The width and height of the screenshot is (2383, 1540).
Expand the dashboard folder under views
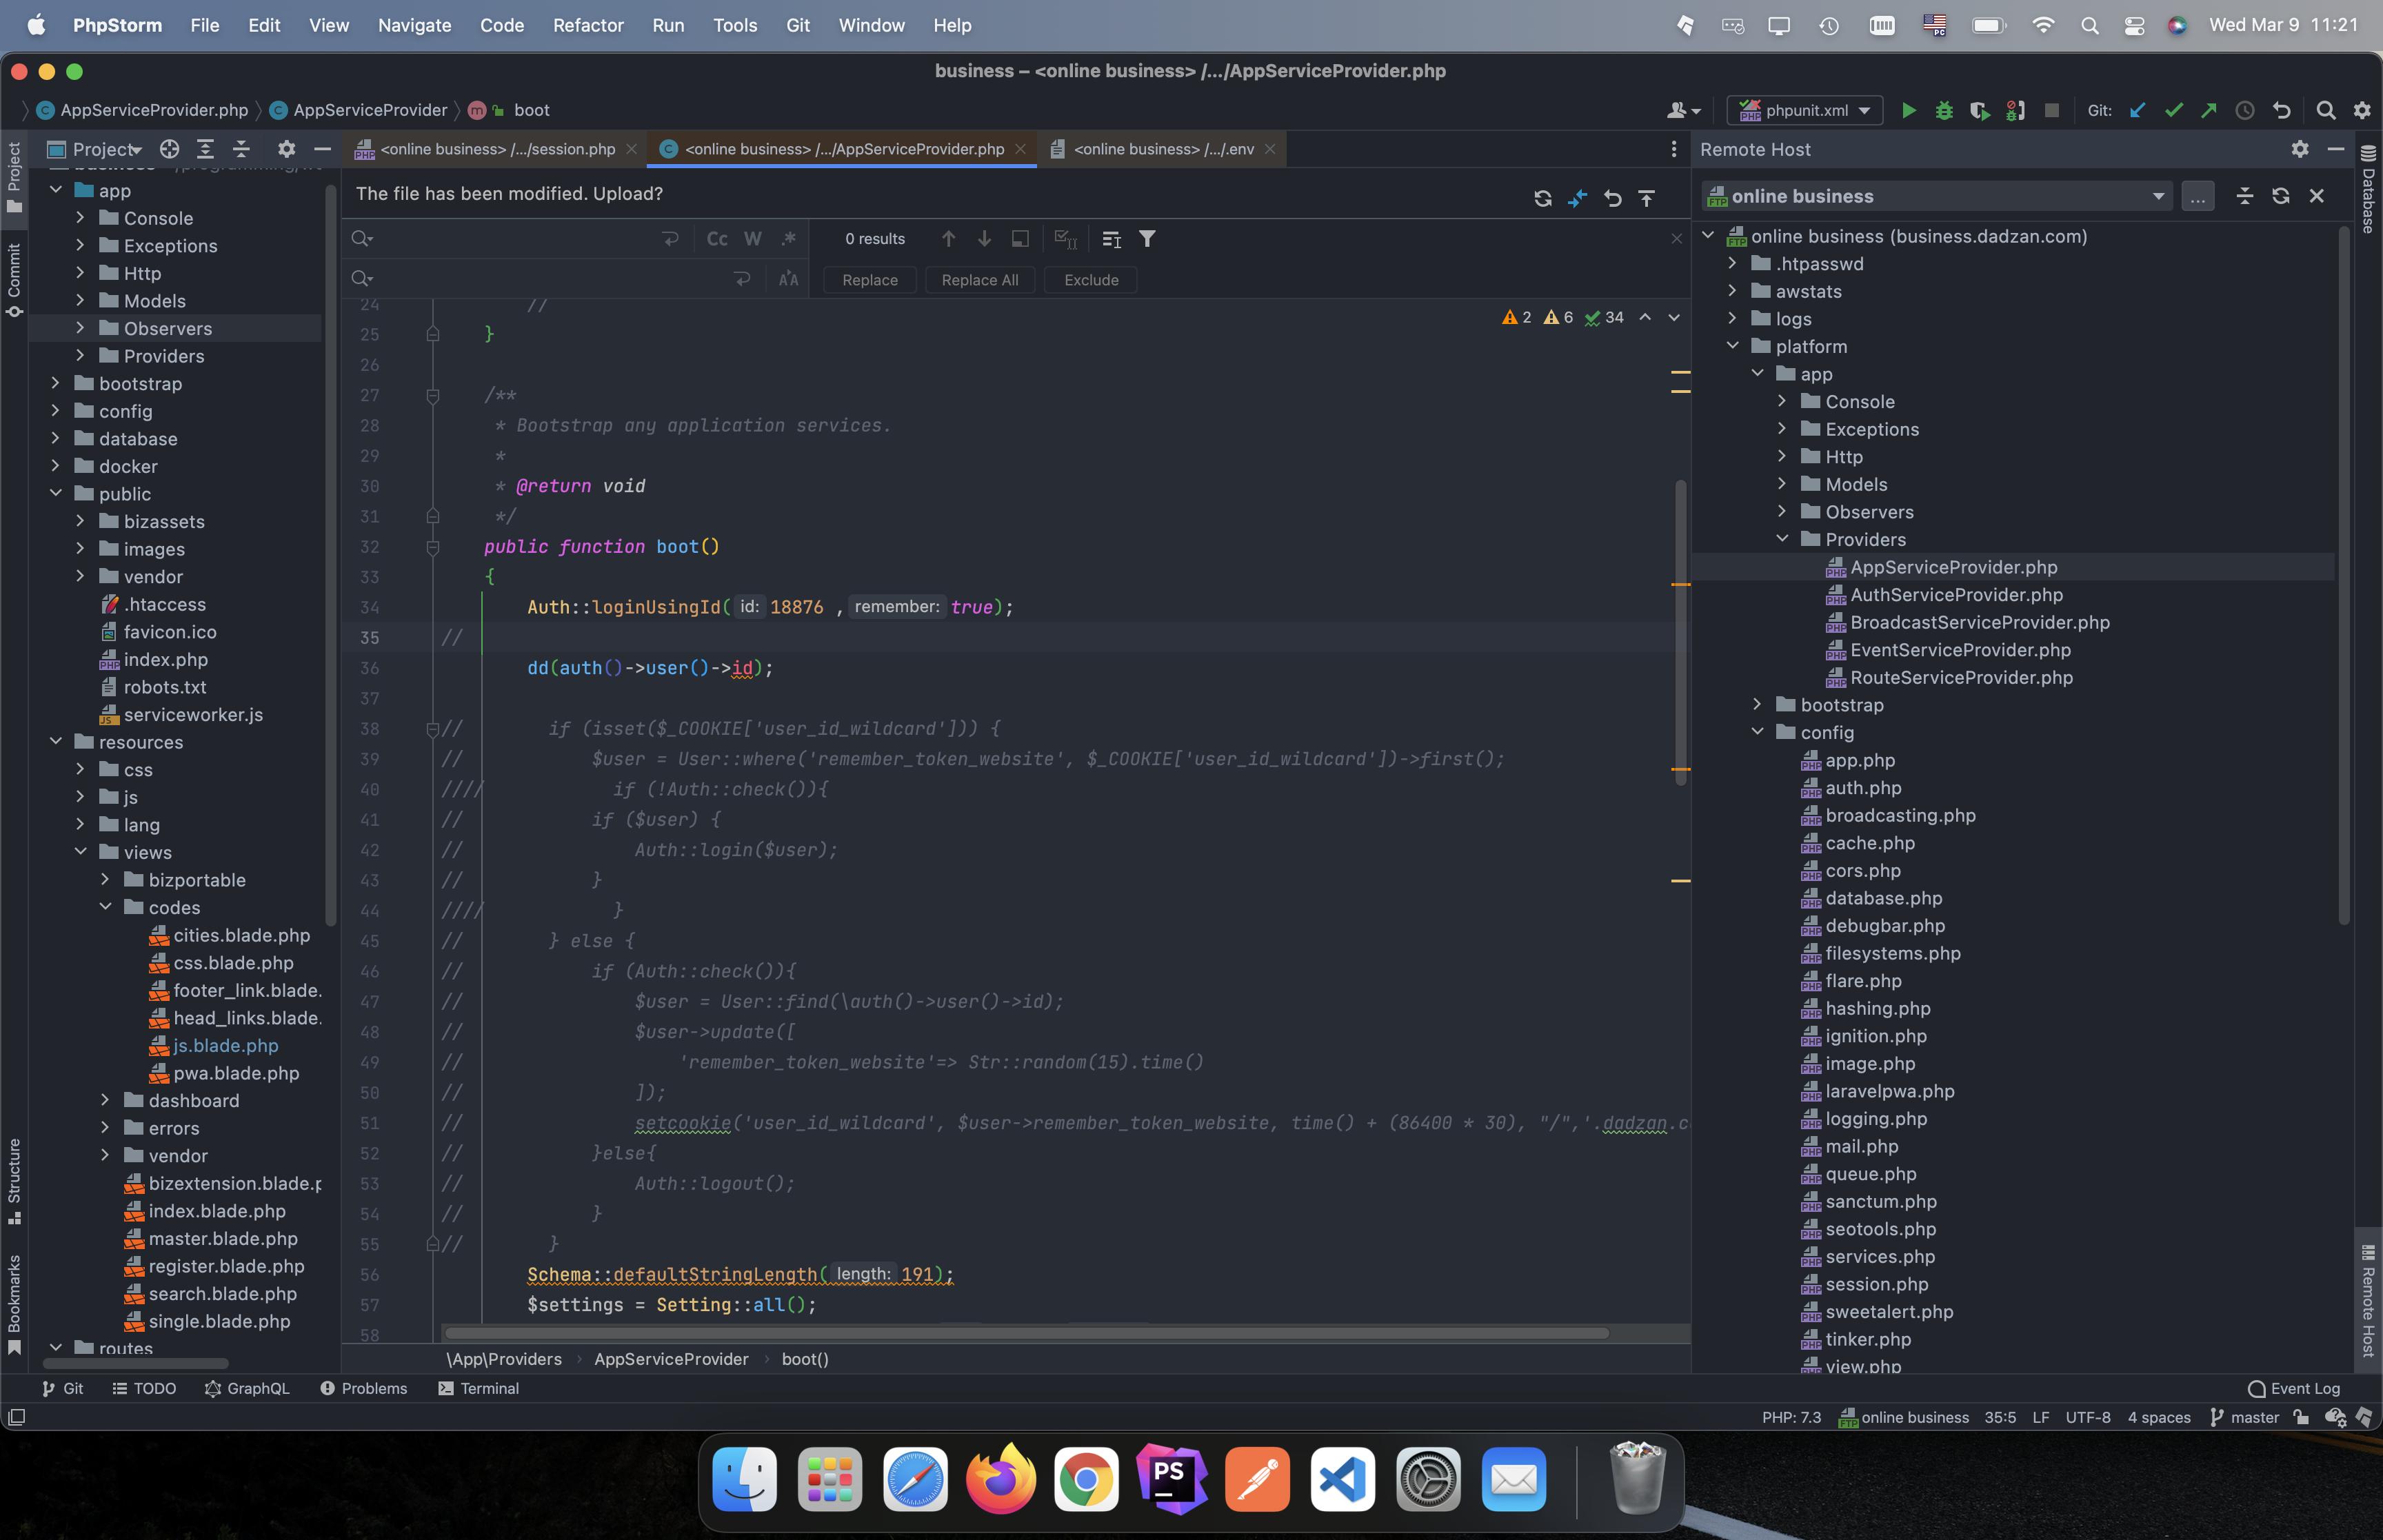(x=105, y=1100)
